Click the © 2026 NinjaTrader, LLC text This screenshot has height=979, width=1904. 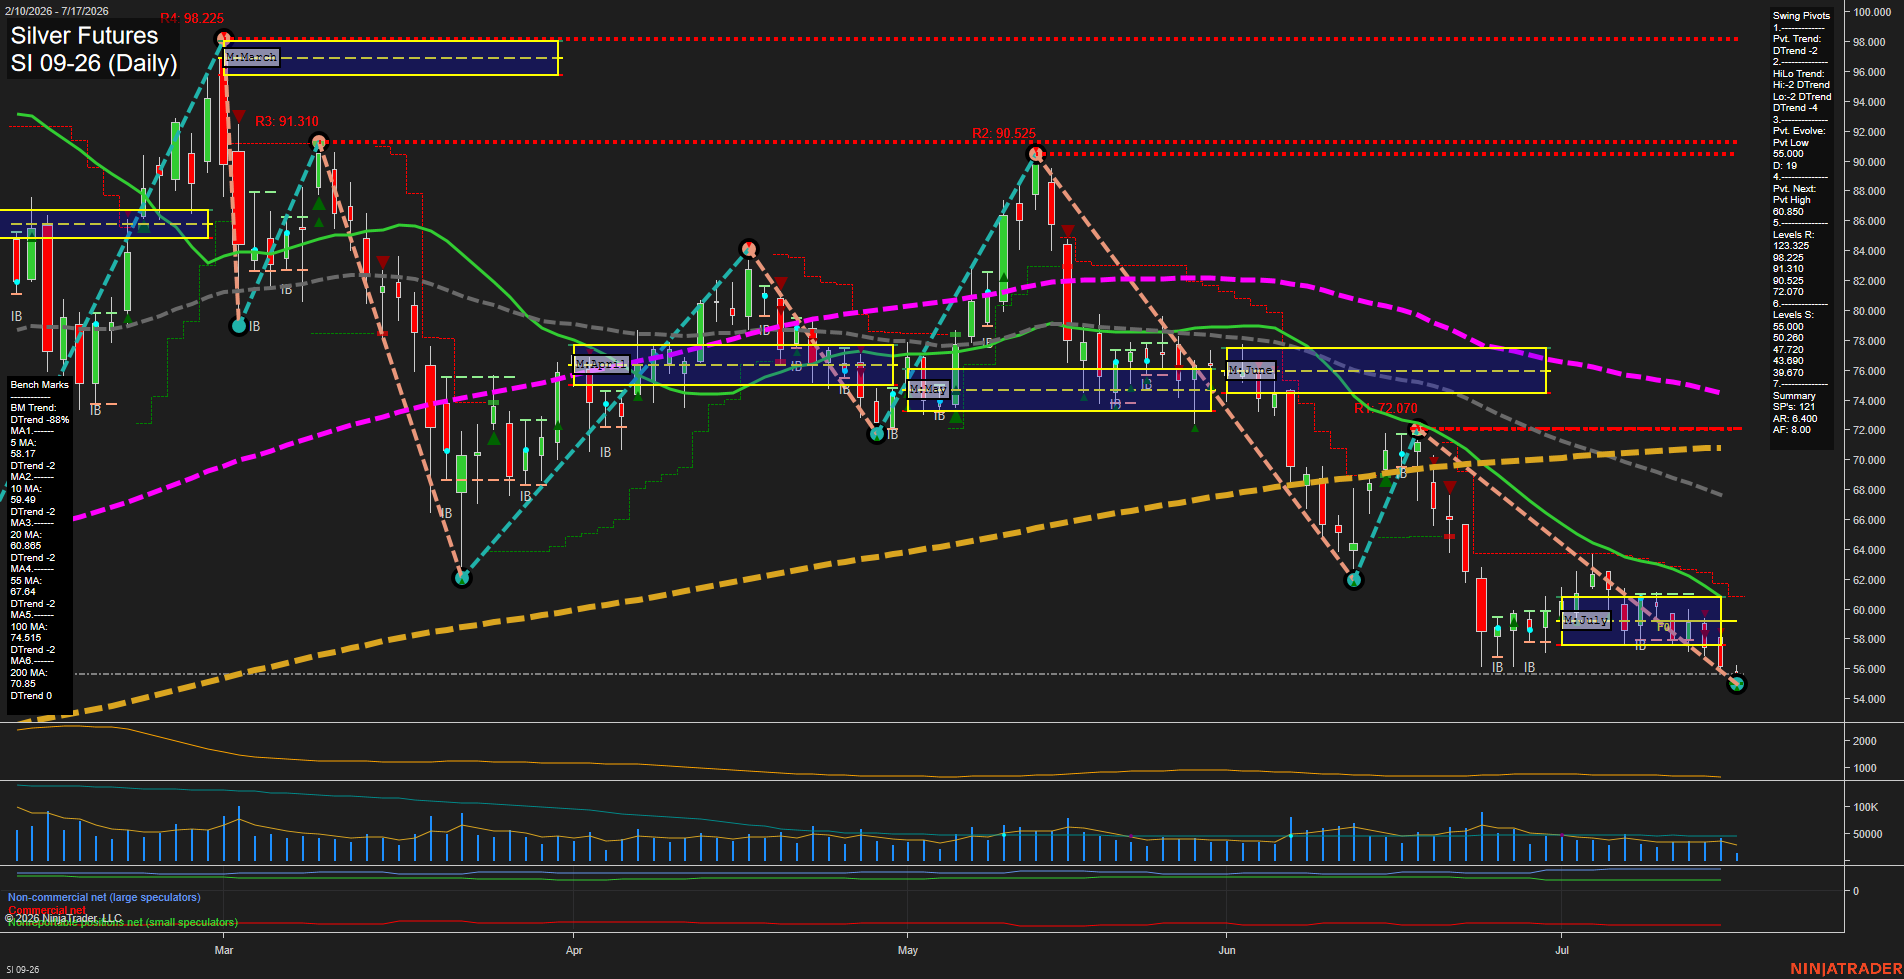click(x=63, y=918)
